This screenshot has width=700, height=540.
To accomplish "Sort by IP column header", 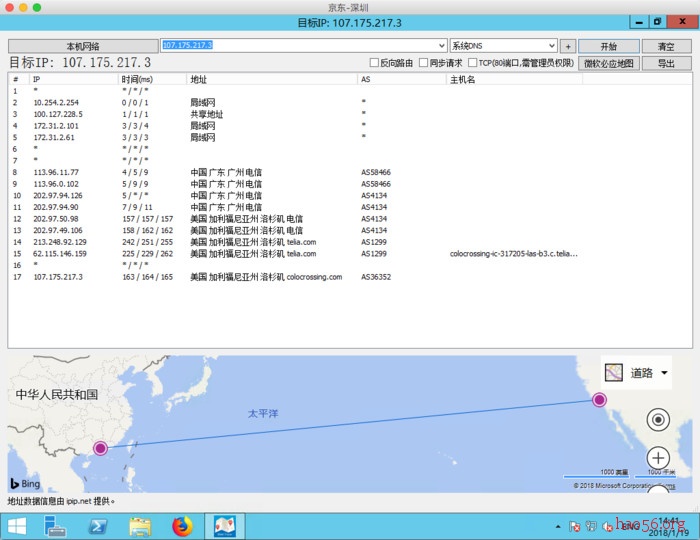I will [74, 79].
